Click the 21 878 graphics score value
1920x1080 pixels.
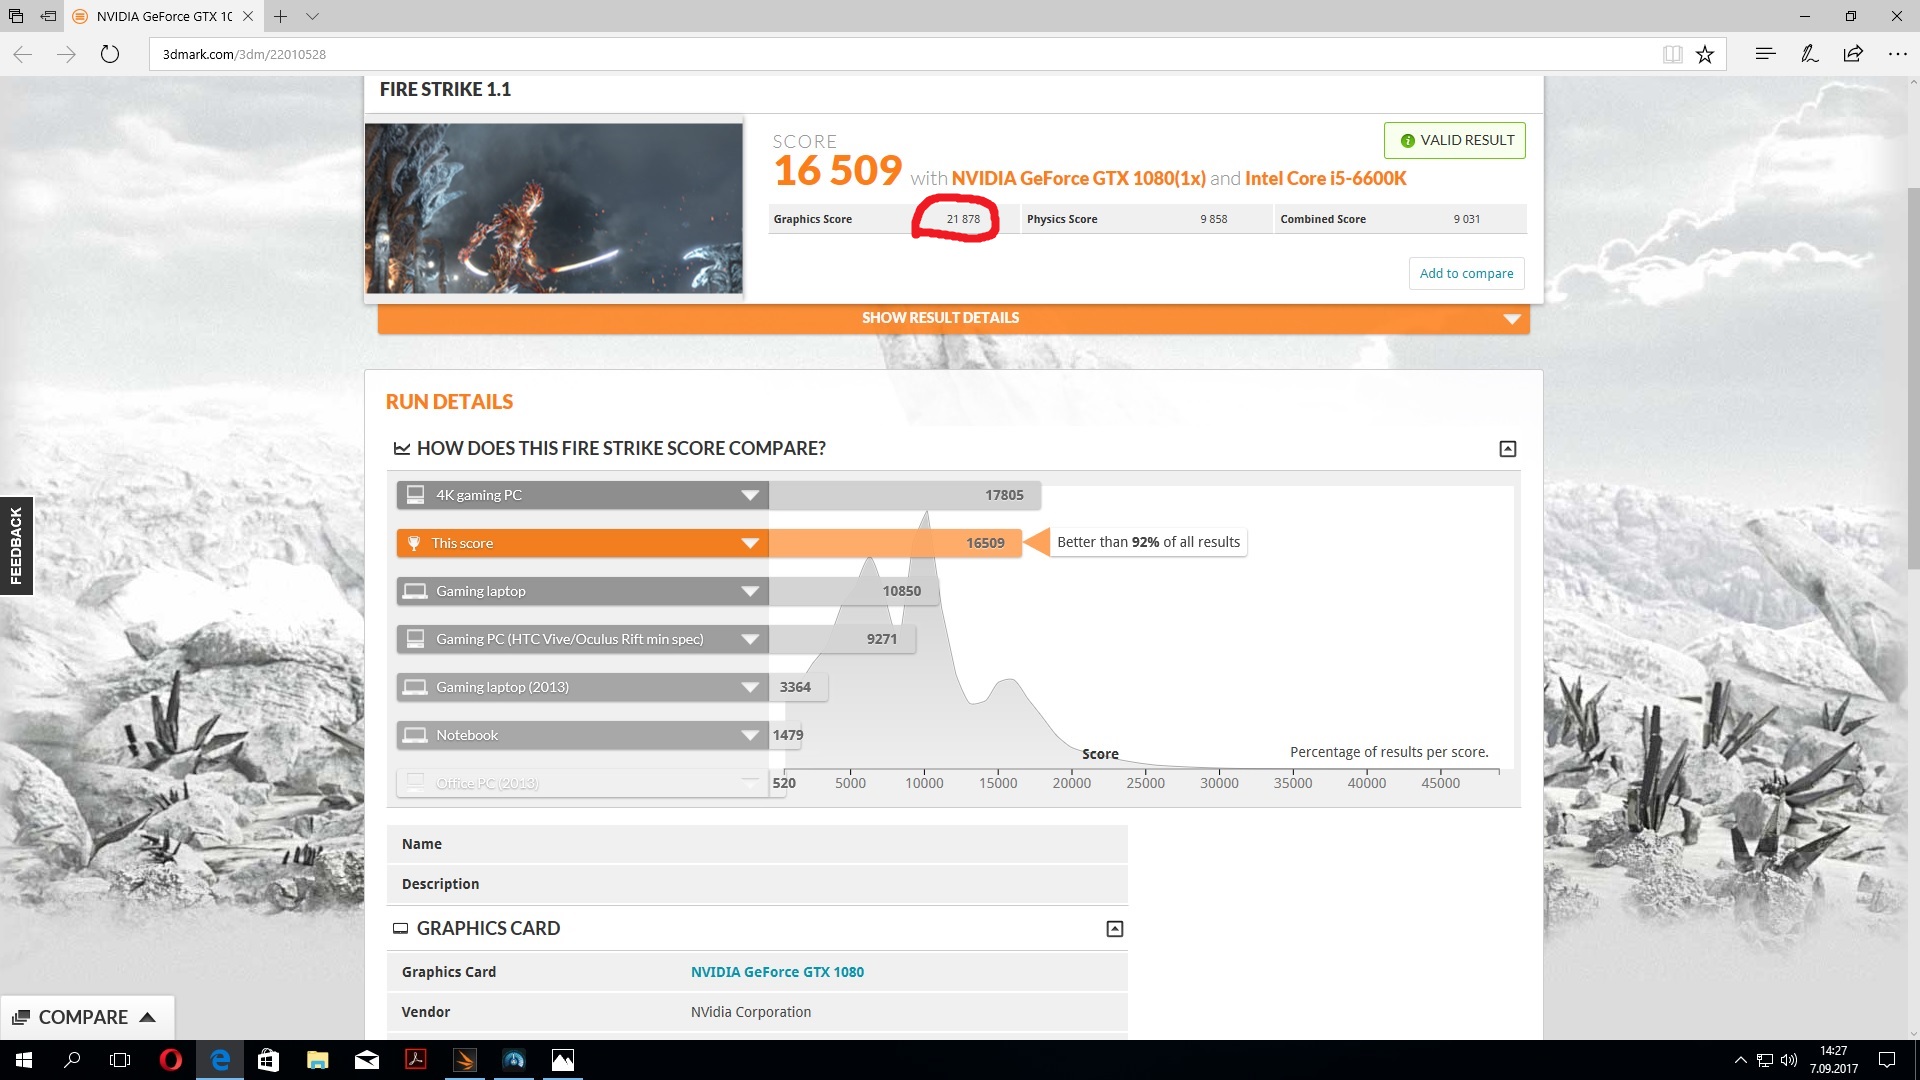coord(963,219)
